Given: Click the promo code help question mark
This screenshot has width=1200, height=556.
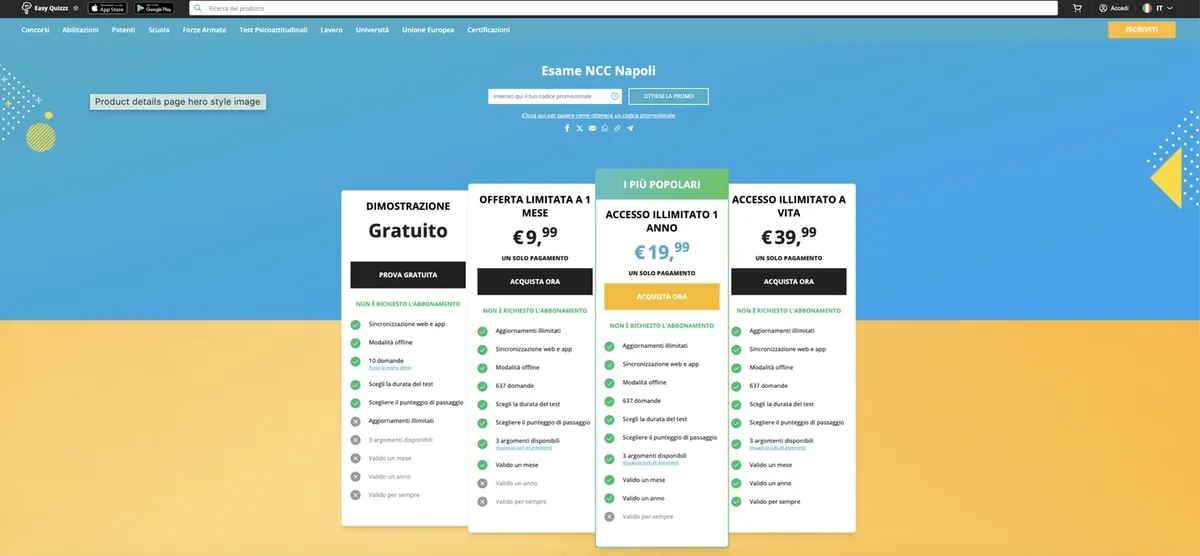Looking at the screenshot, I should 614,96.
